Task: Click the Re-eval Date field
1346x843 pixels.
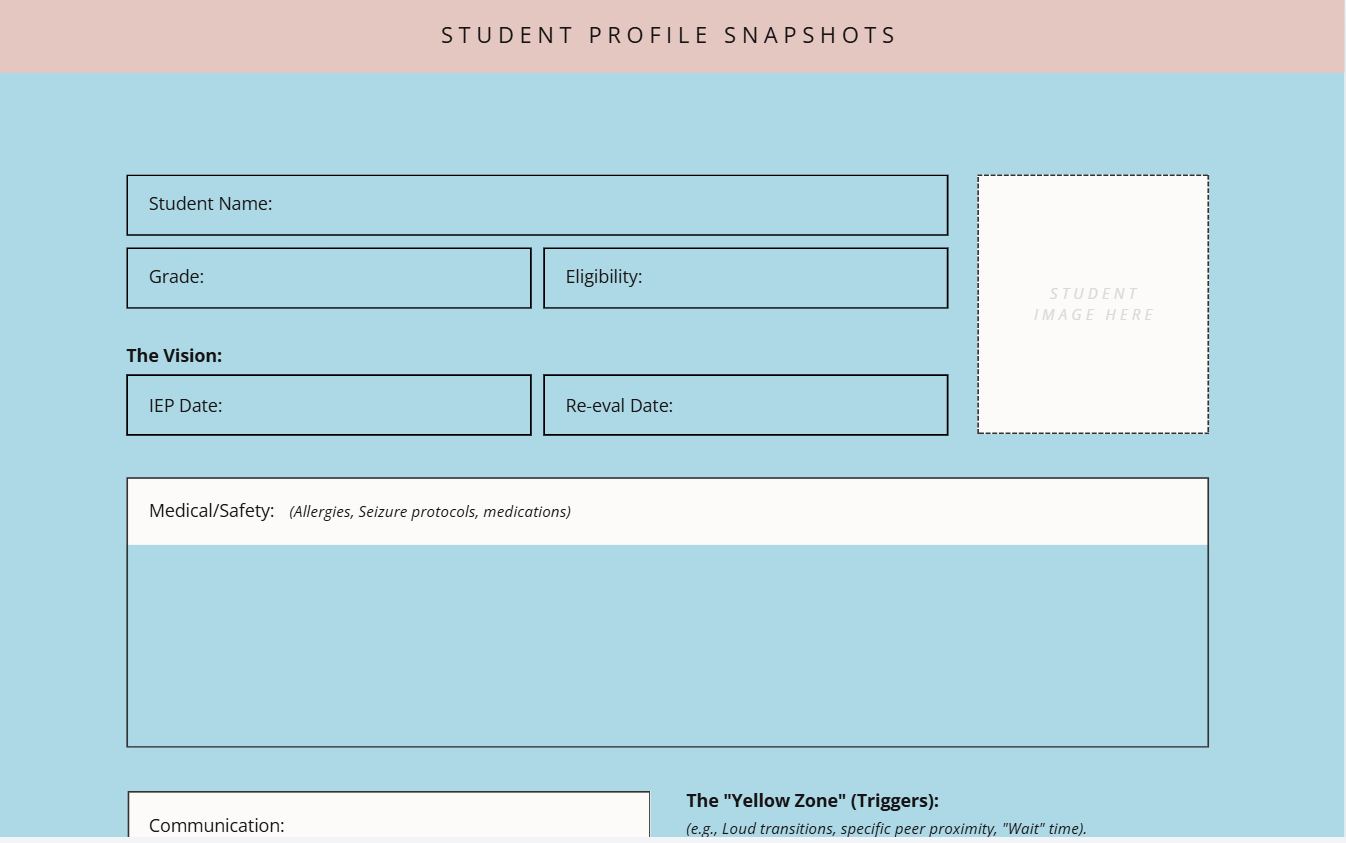Action: [746, 405]
